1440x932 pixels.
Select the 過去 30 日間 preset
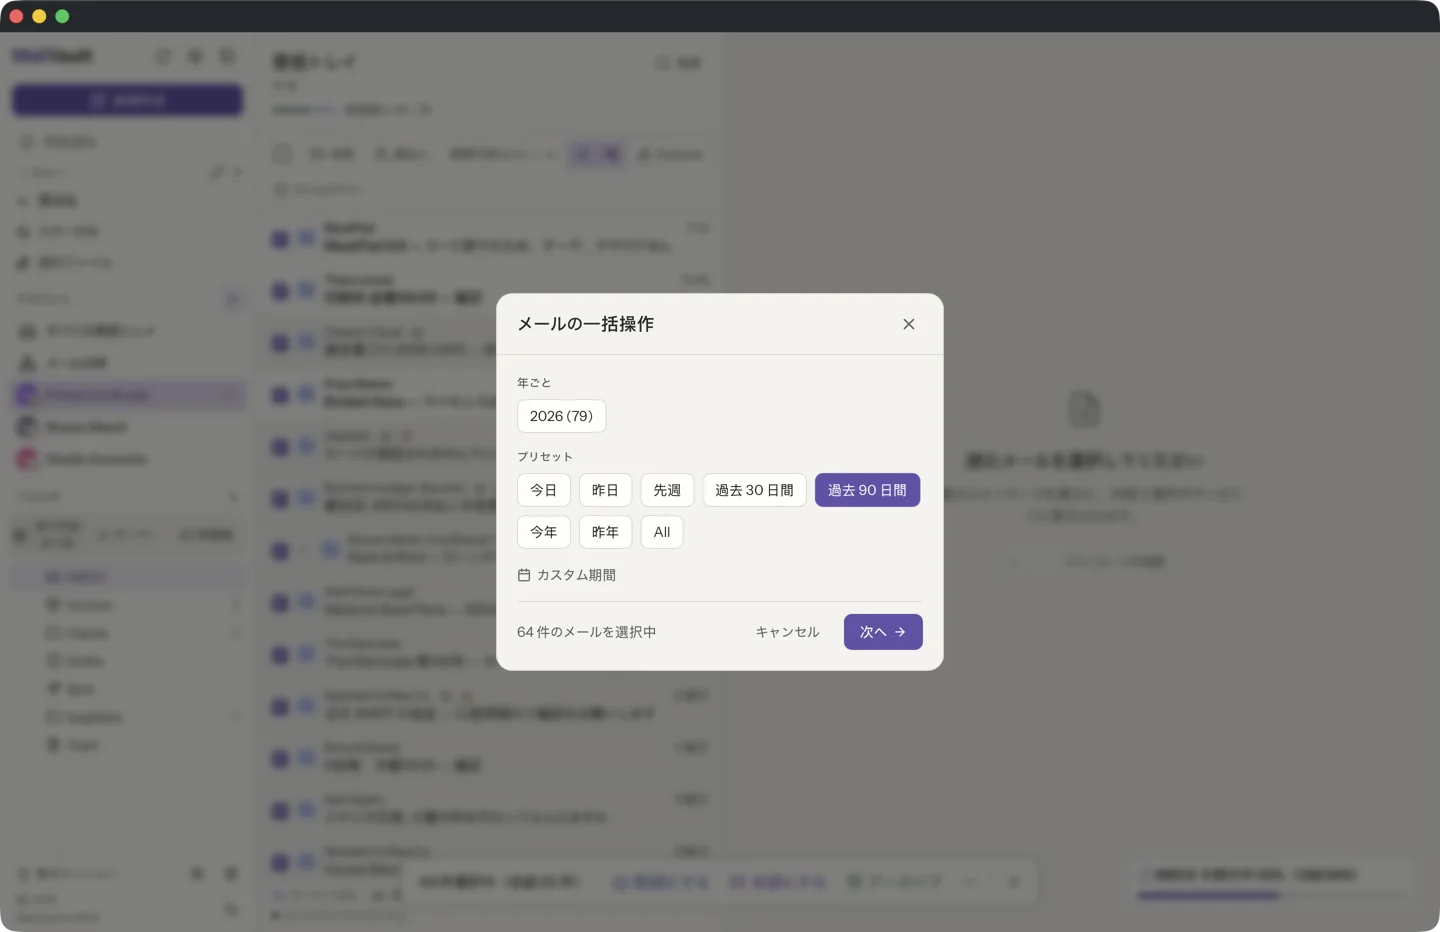click(754, 490)
